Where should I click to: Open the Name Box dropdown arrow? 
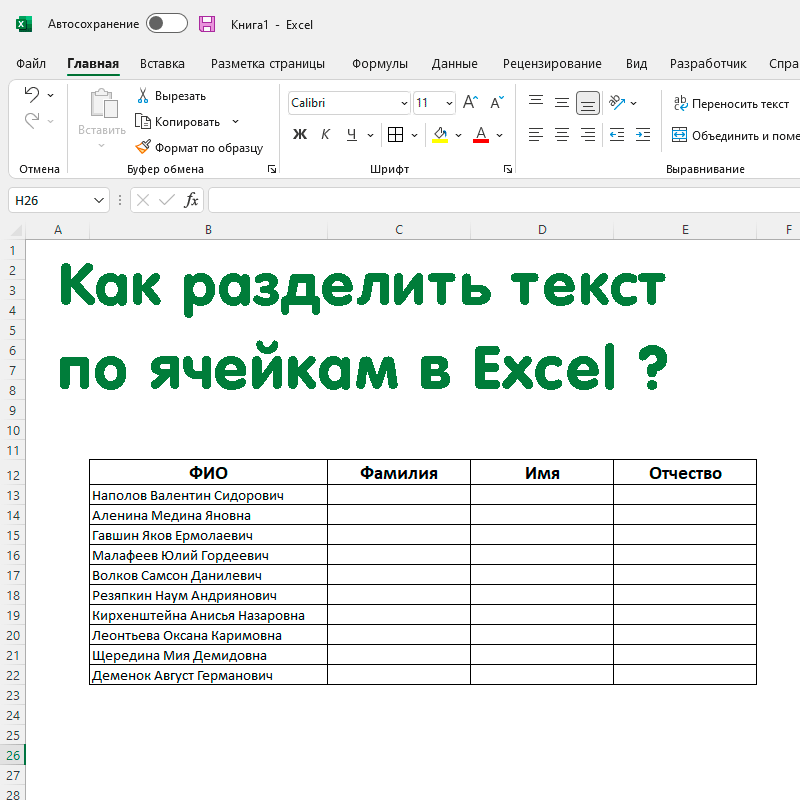click(x=99, y=201)
